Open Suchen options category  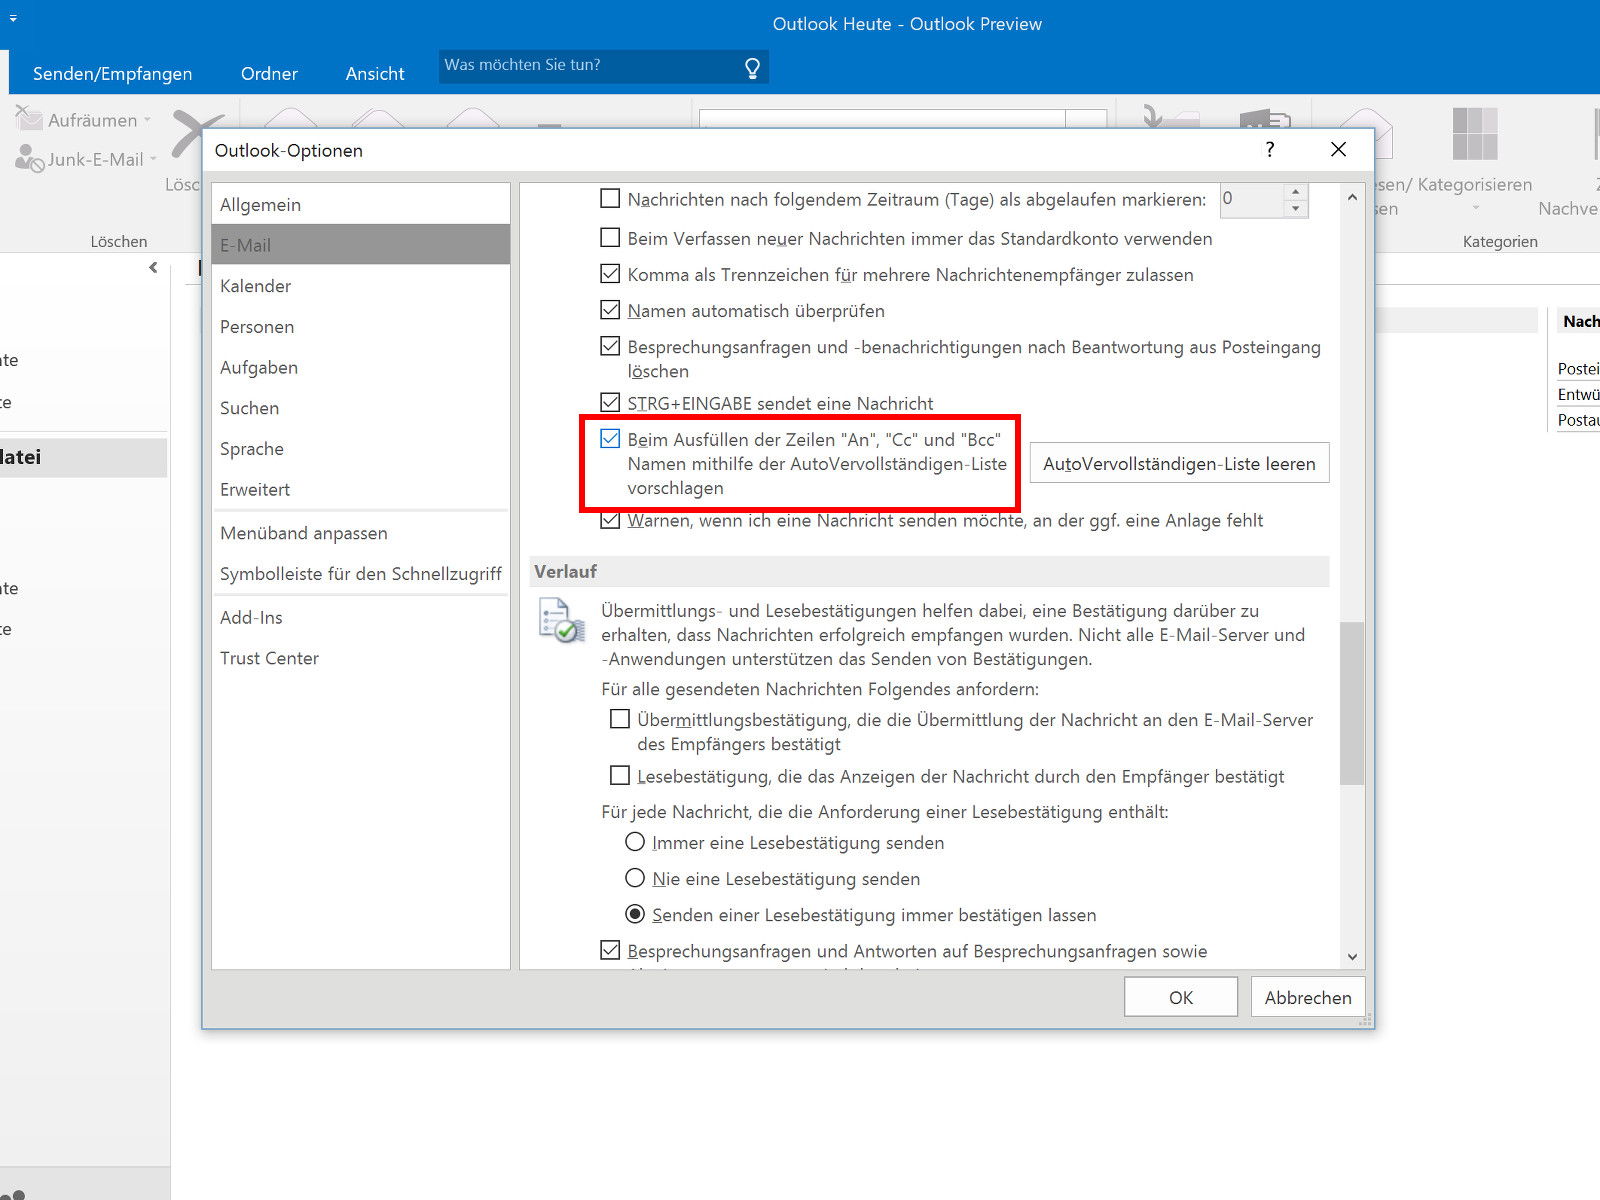click(361, 408)
